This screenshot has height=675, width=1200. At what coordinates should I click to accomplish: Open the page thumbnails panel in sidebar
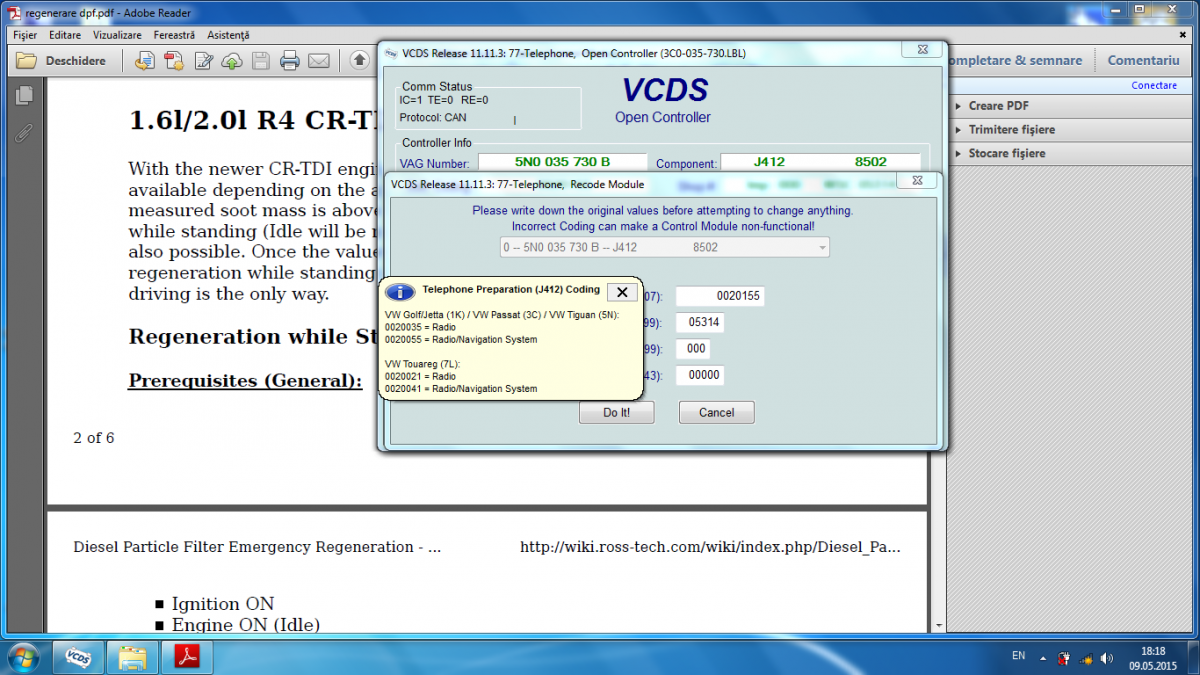(24, 96)
